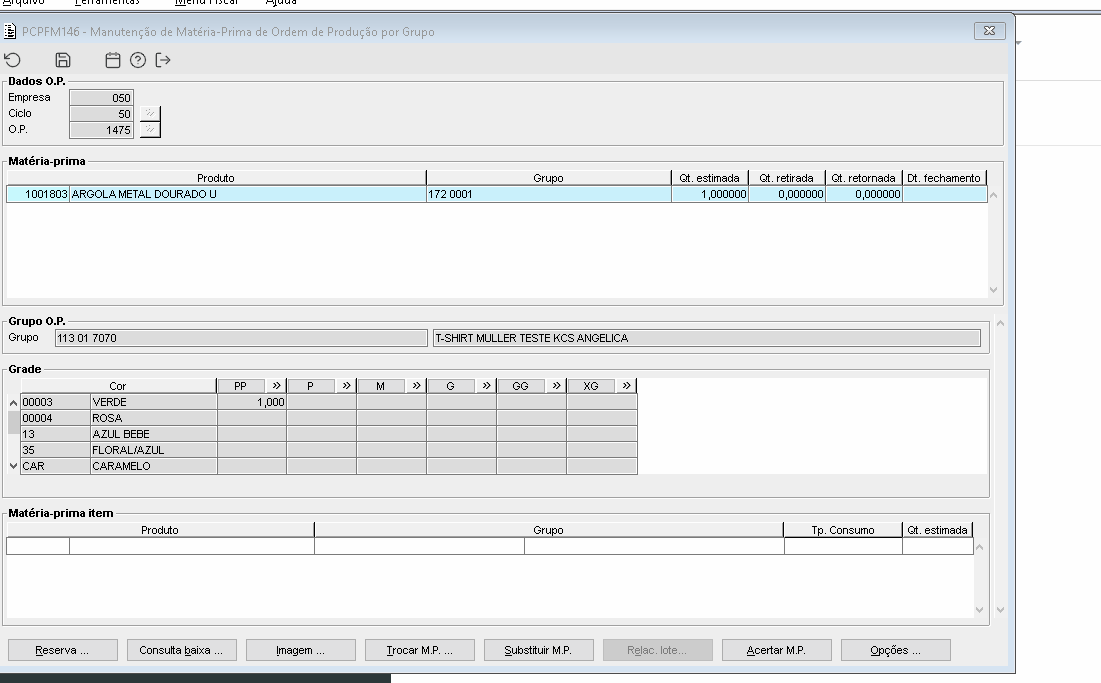Select color row CARAMELO

pyautogui.click(x=329, y=466)
